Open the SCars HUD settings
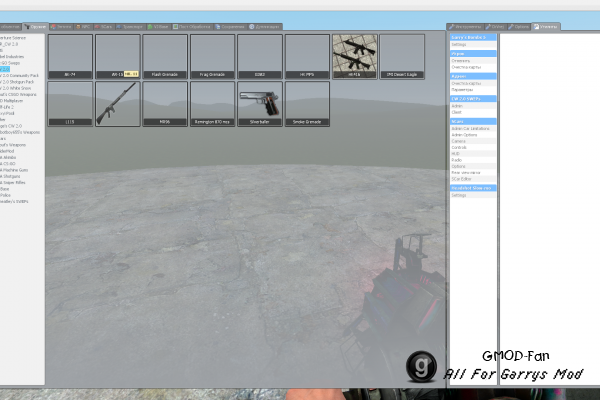600x400 pixels. pyautogui.click(x=473, y=153)
